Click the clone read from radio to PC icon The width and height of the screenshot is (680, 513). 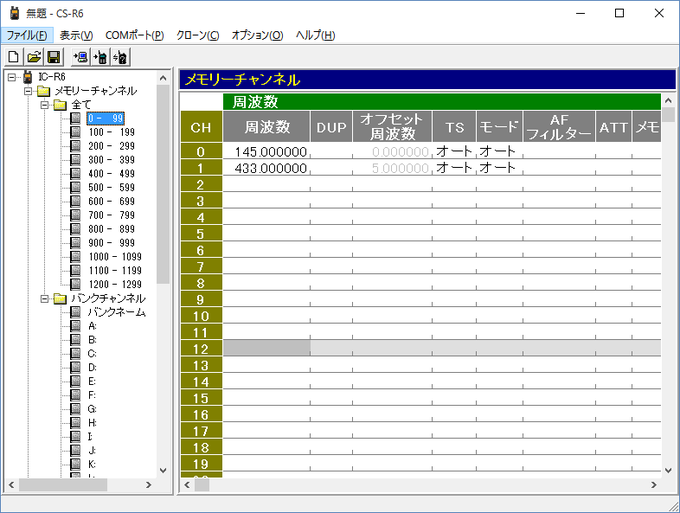tap(81, 57)
